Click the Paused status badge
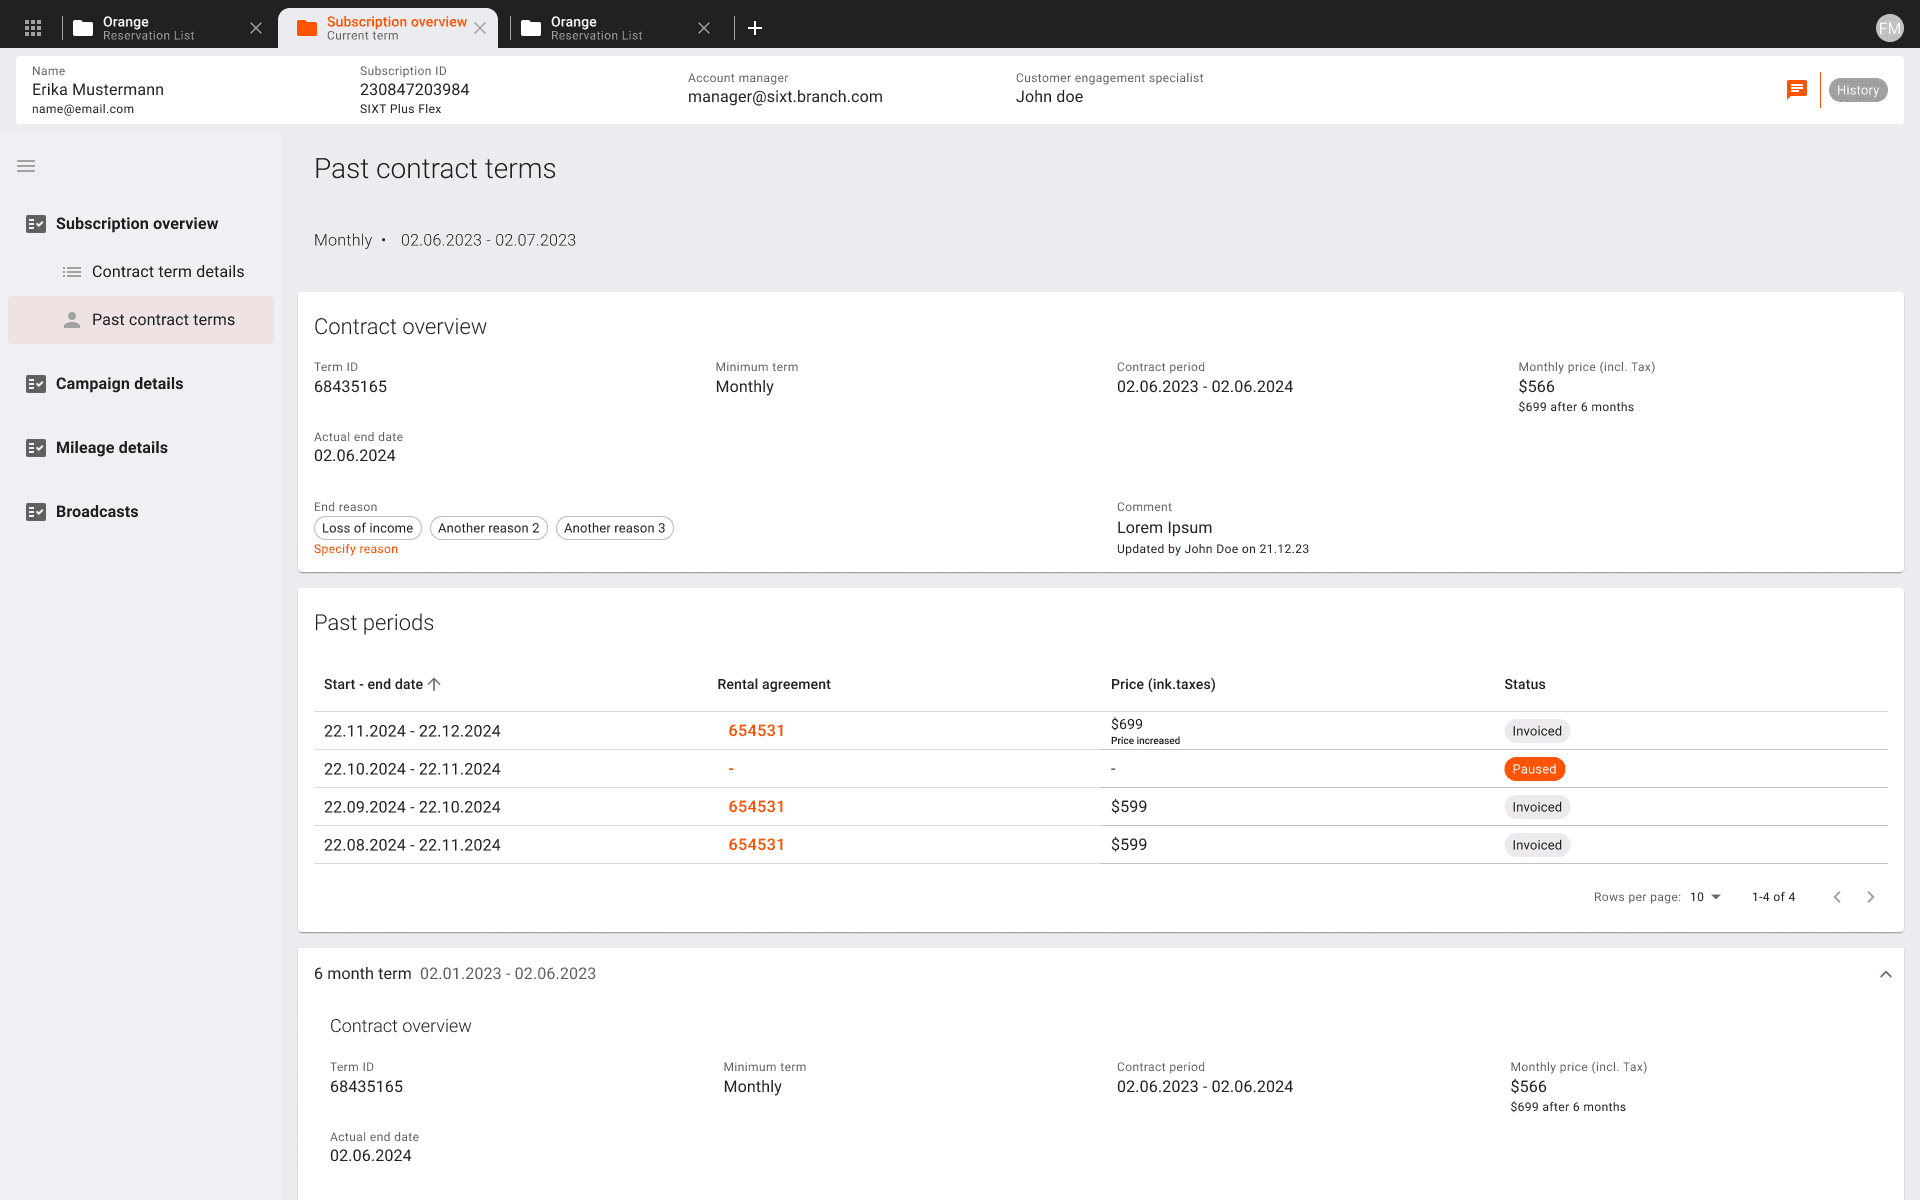Viewport: 1920px width, 1200px height. coord(1534,769)
